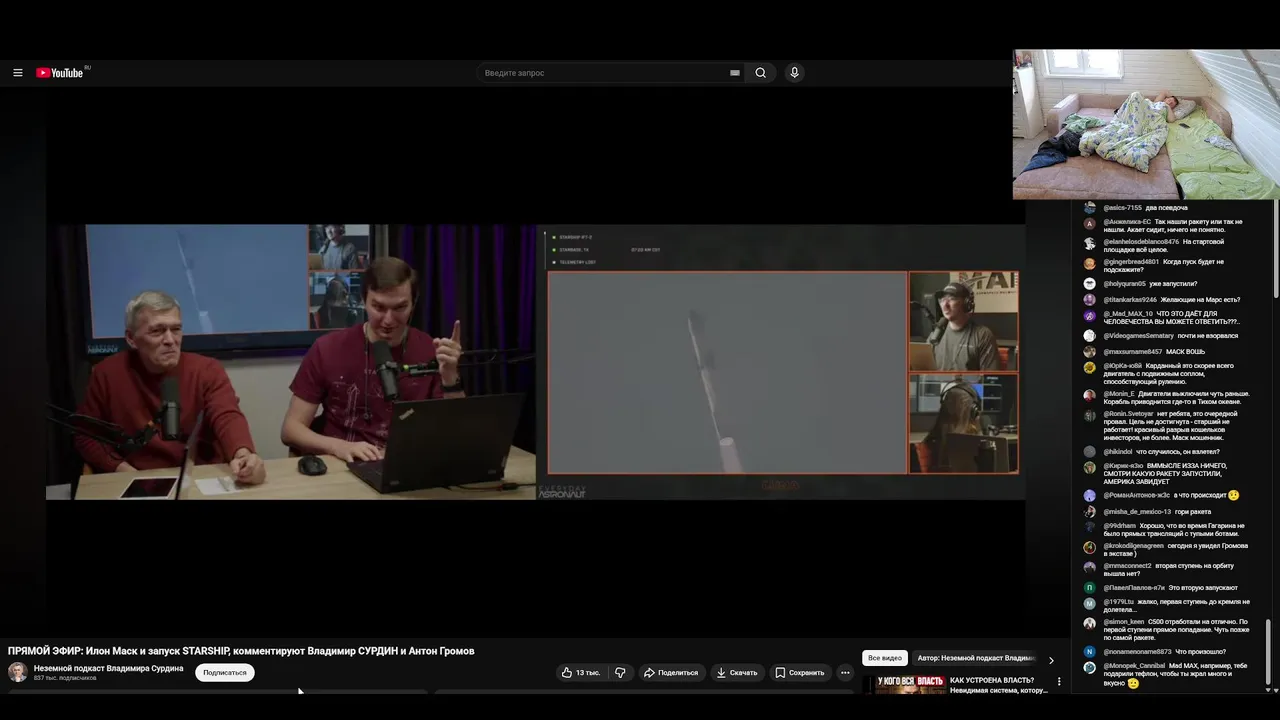Click avatar of @nonamenoname8873 in chat

1090,652
